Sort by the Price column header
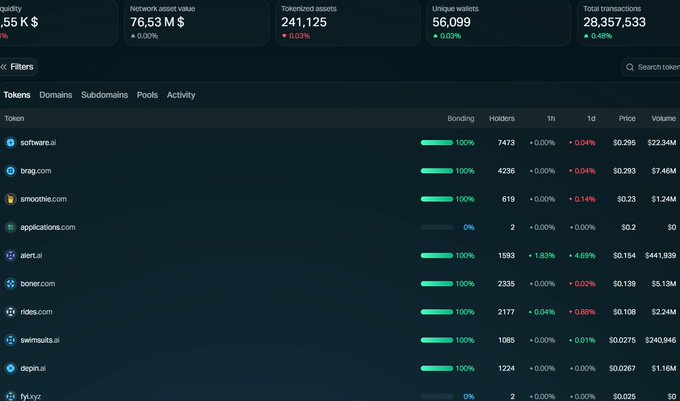 click(x=627, y=118)
